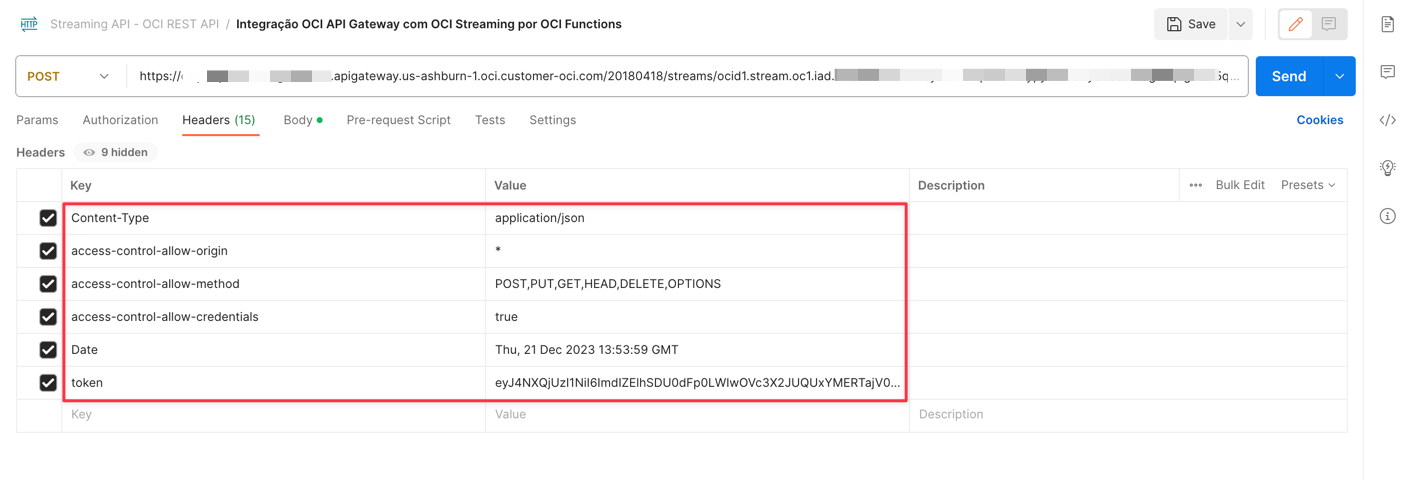
Task: Switch to the Authorization tab
Action: click(x=120, y=120)
